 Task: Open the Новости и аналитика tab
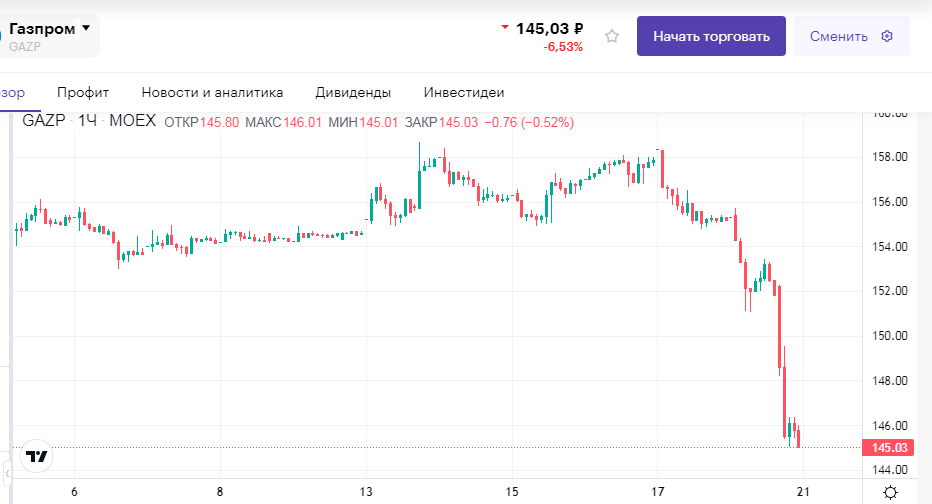(x=212, y=92)
